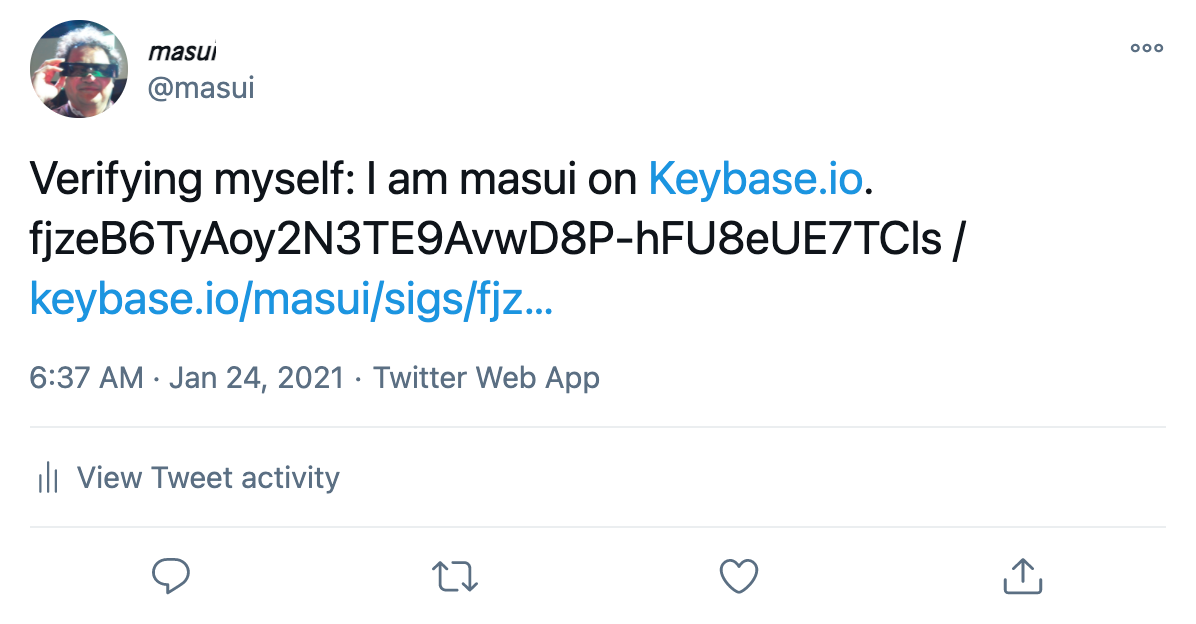Open the @masui handle link

201,88
